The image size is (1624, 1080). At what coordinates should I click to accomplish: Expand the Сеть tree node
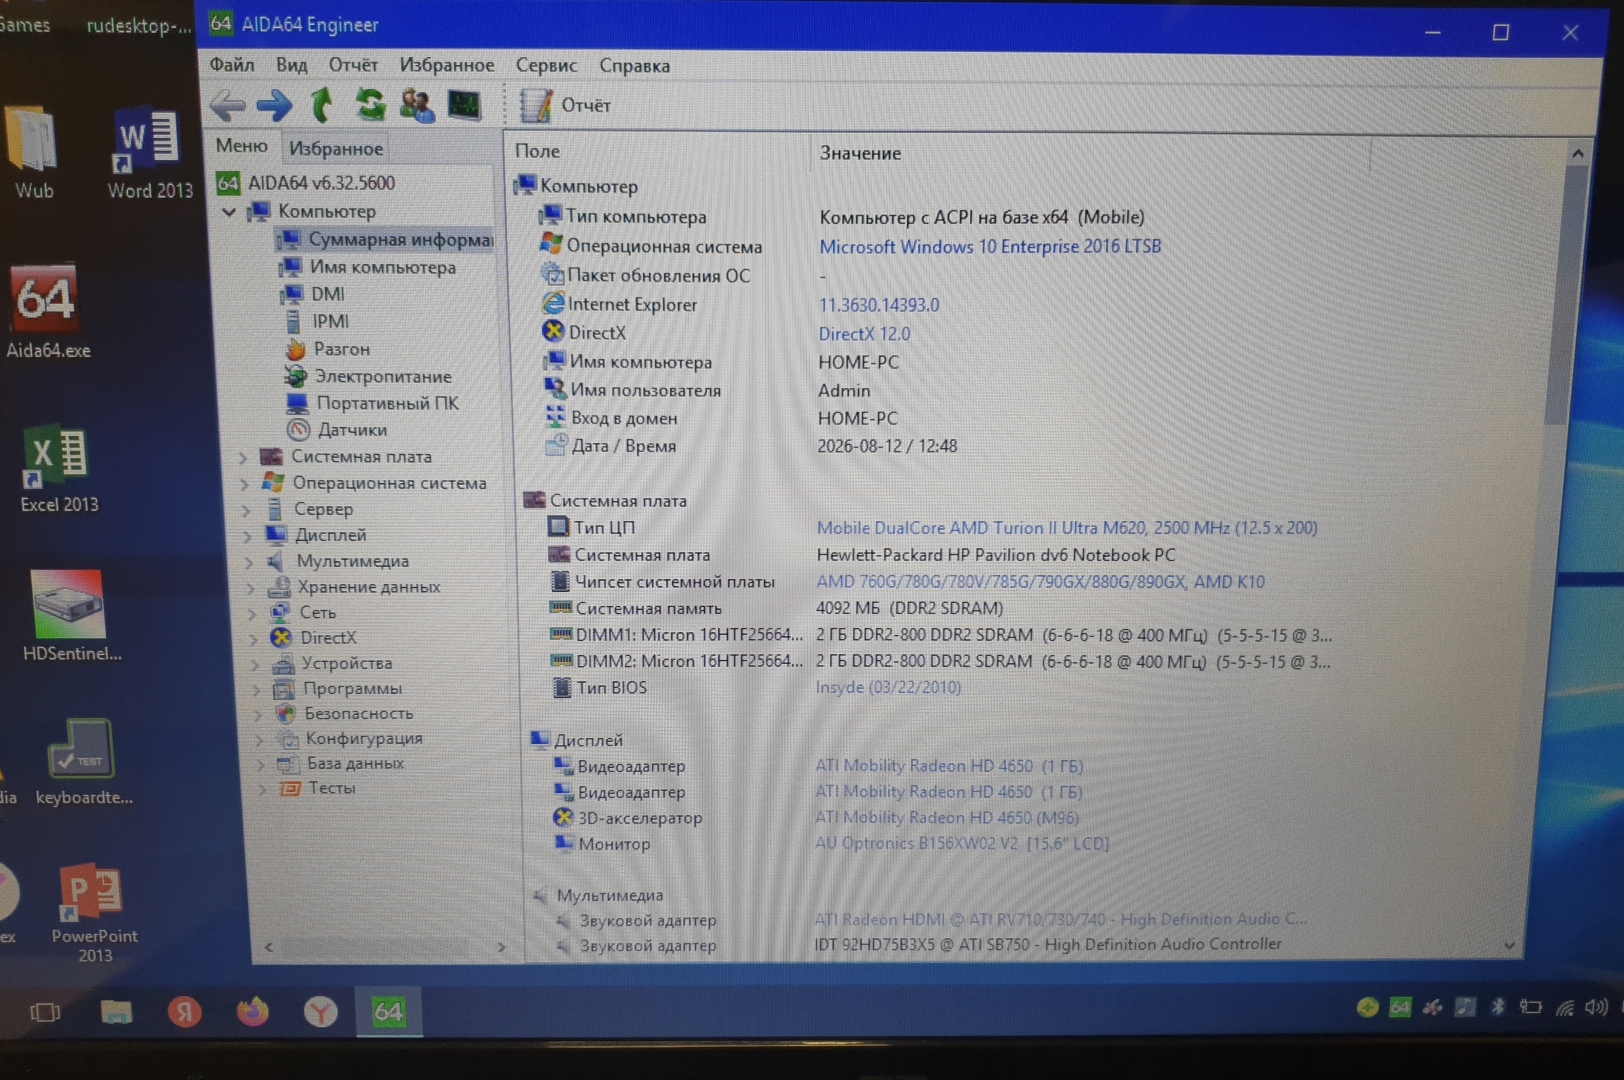[253, 613]
